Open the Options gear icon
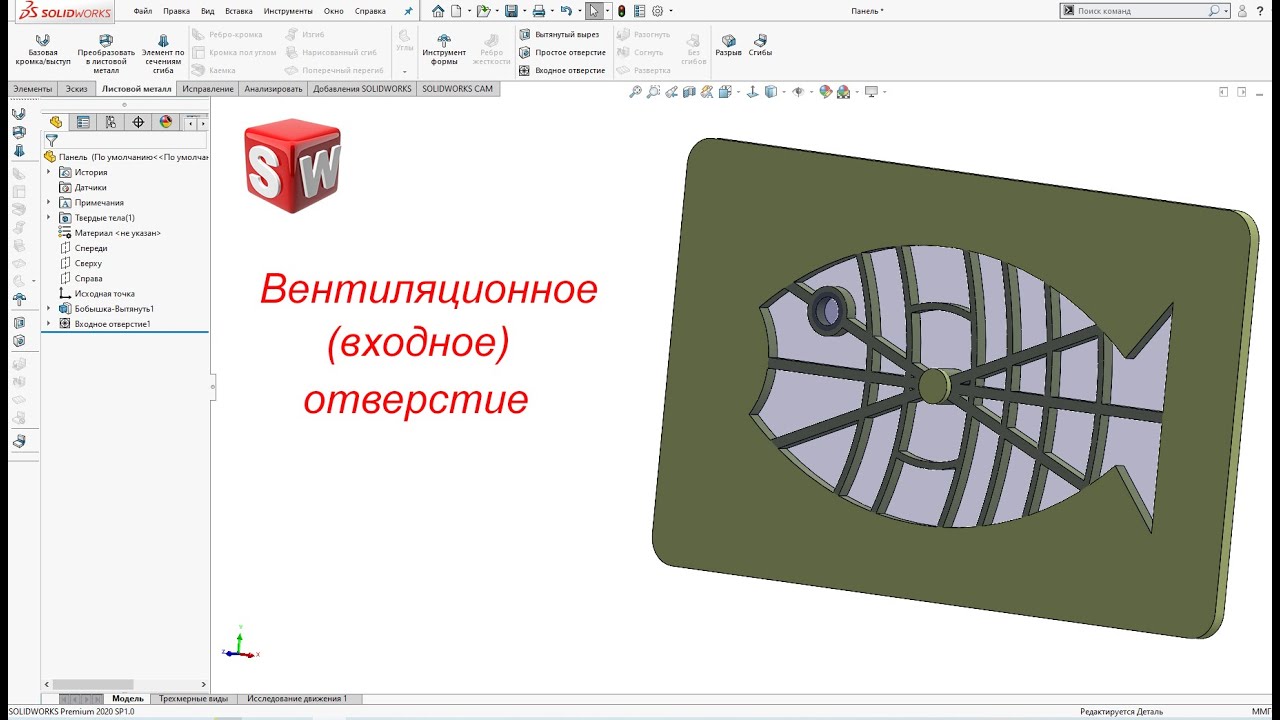The height and width of the screenshot is (720, 1280). click(x=657, y=11)
